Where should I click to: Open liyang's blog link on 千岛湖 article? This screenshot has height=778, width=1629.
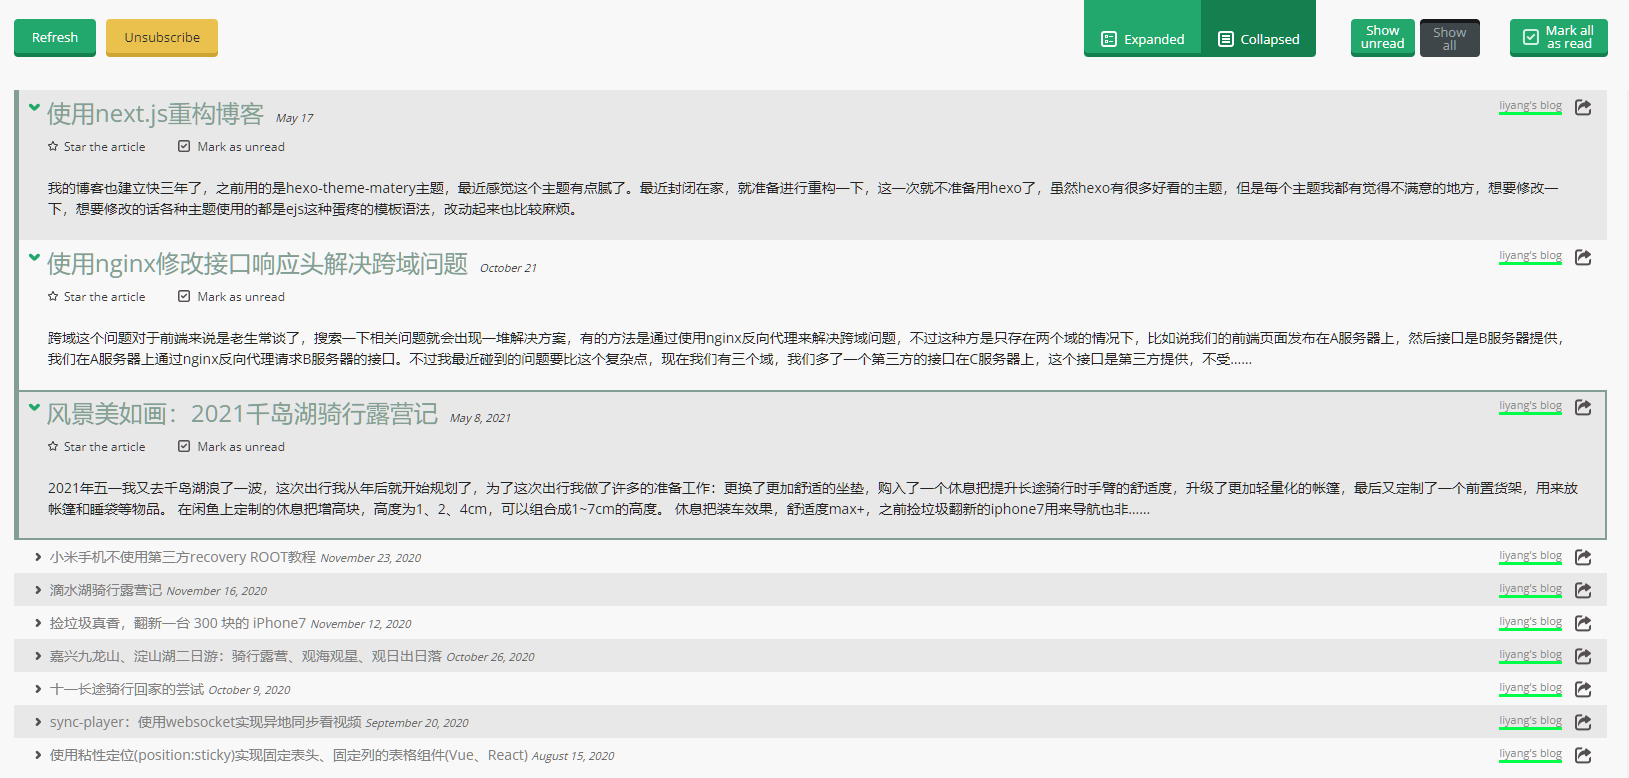point(1530,406)
